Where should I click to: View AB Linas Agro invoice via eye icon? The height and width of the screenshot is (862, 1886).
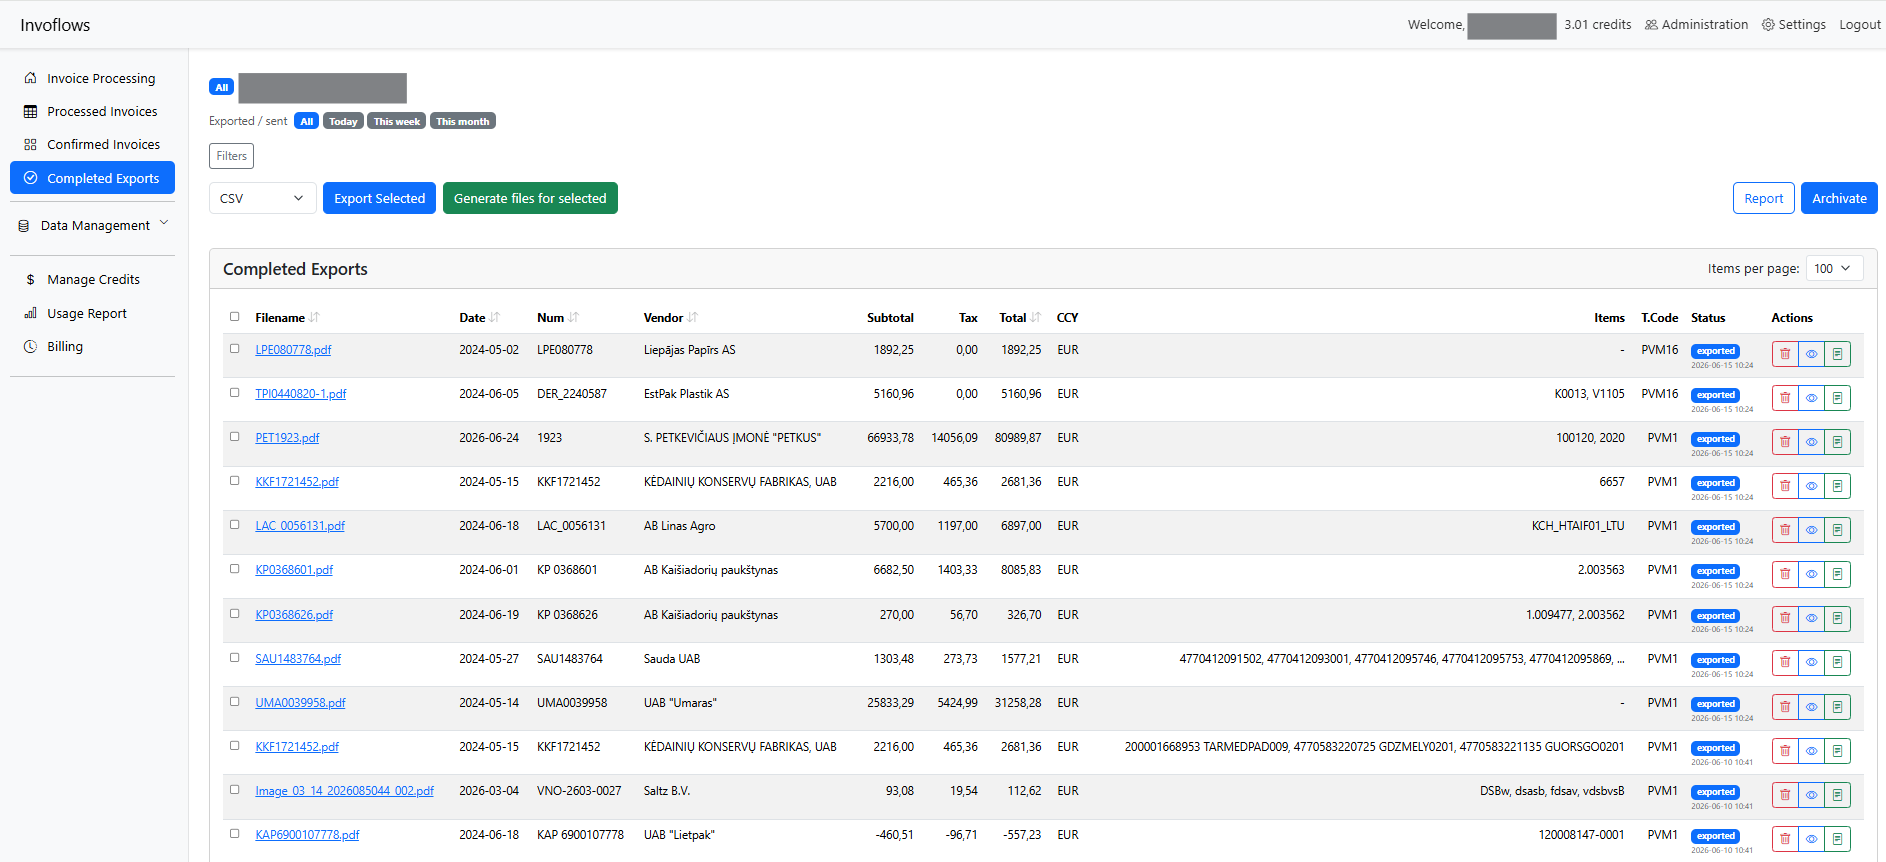[x=1811, y=530]
